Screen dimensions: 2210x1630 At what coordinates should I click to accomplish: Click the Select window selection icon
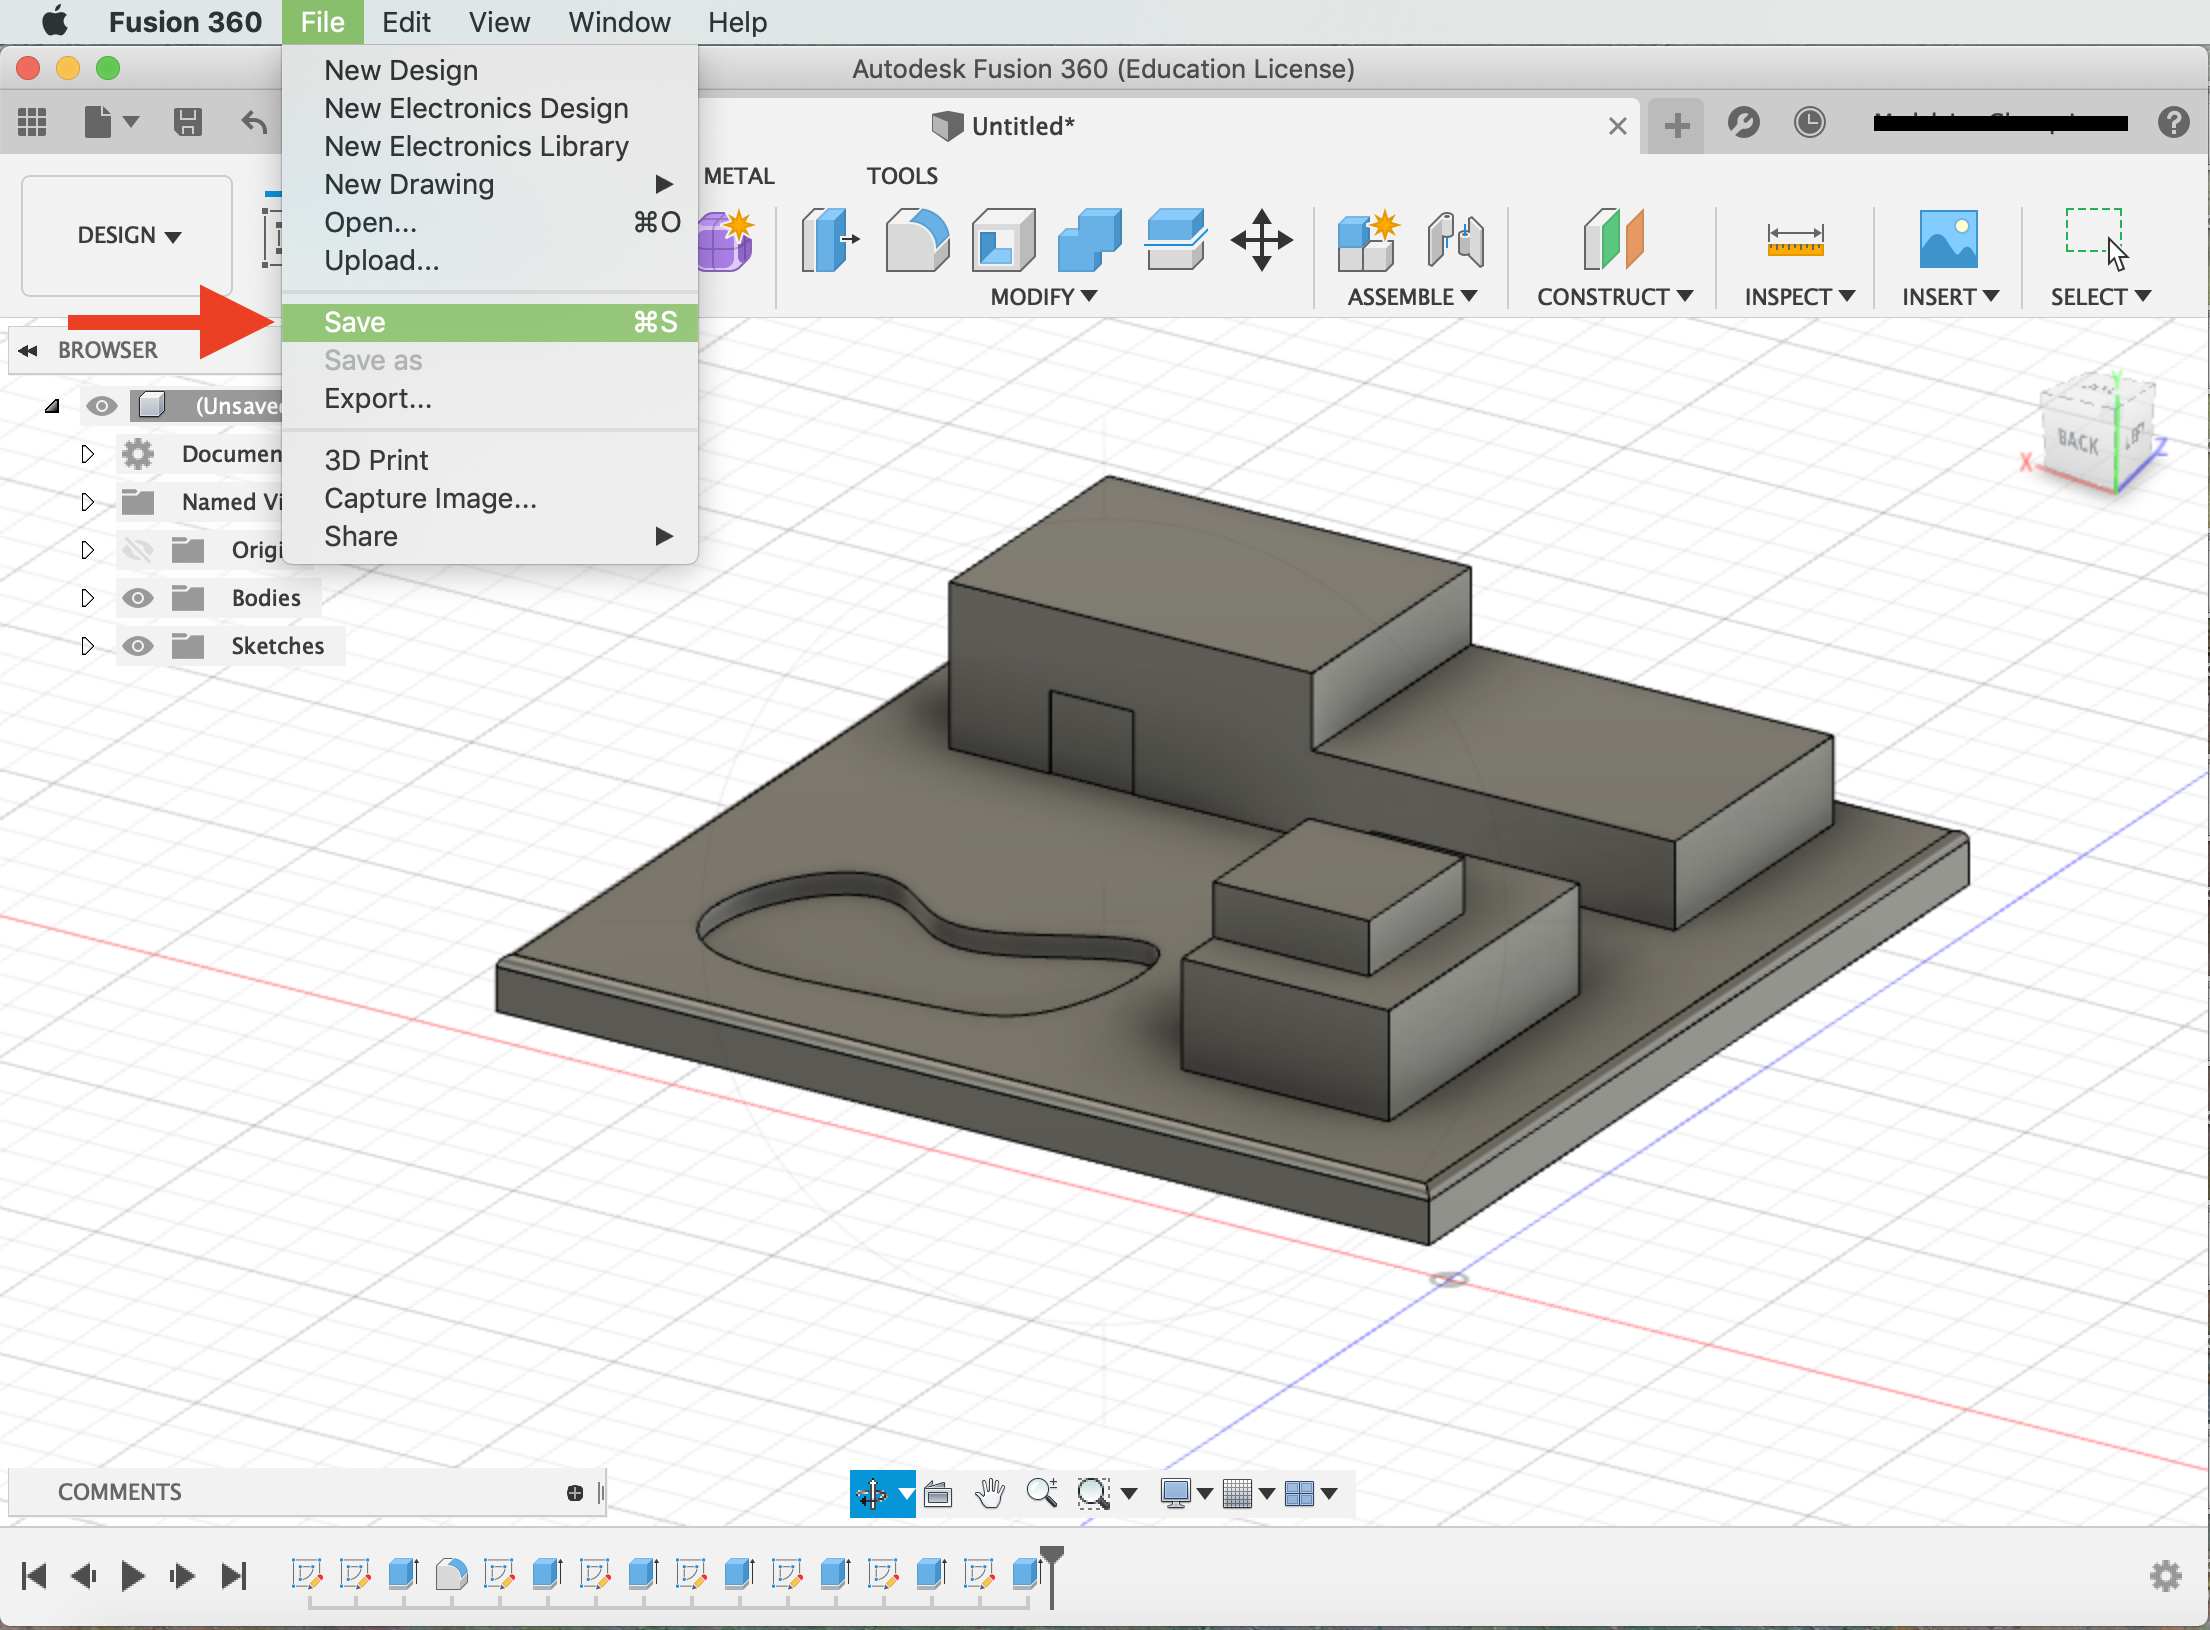[x=2097, y=238]
